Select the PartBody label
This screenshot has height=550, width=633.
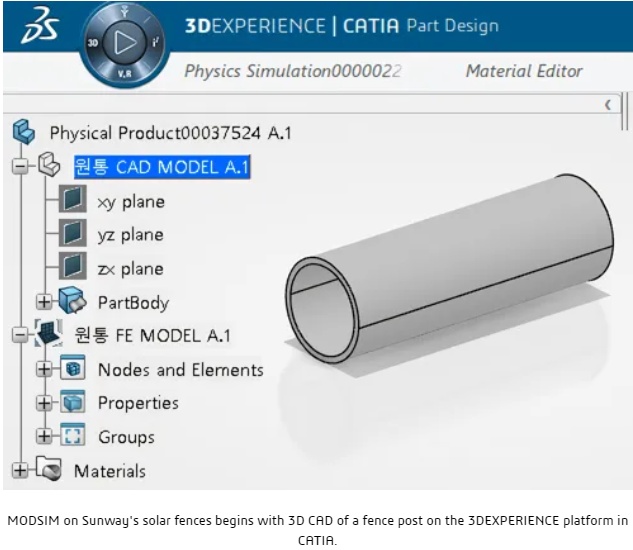(134, 303)
